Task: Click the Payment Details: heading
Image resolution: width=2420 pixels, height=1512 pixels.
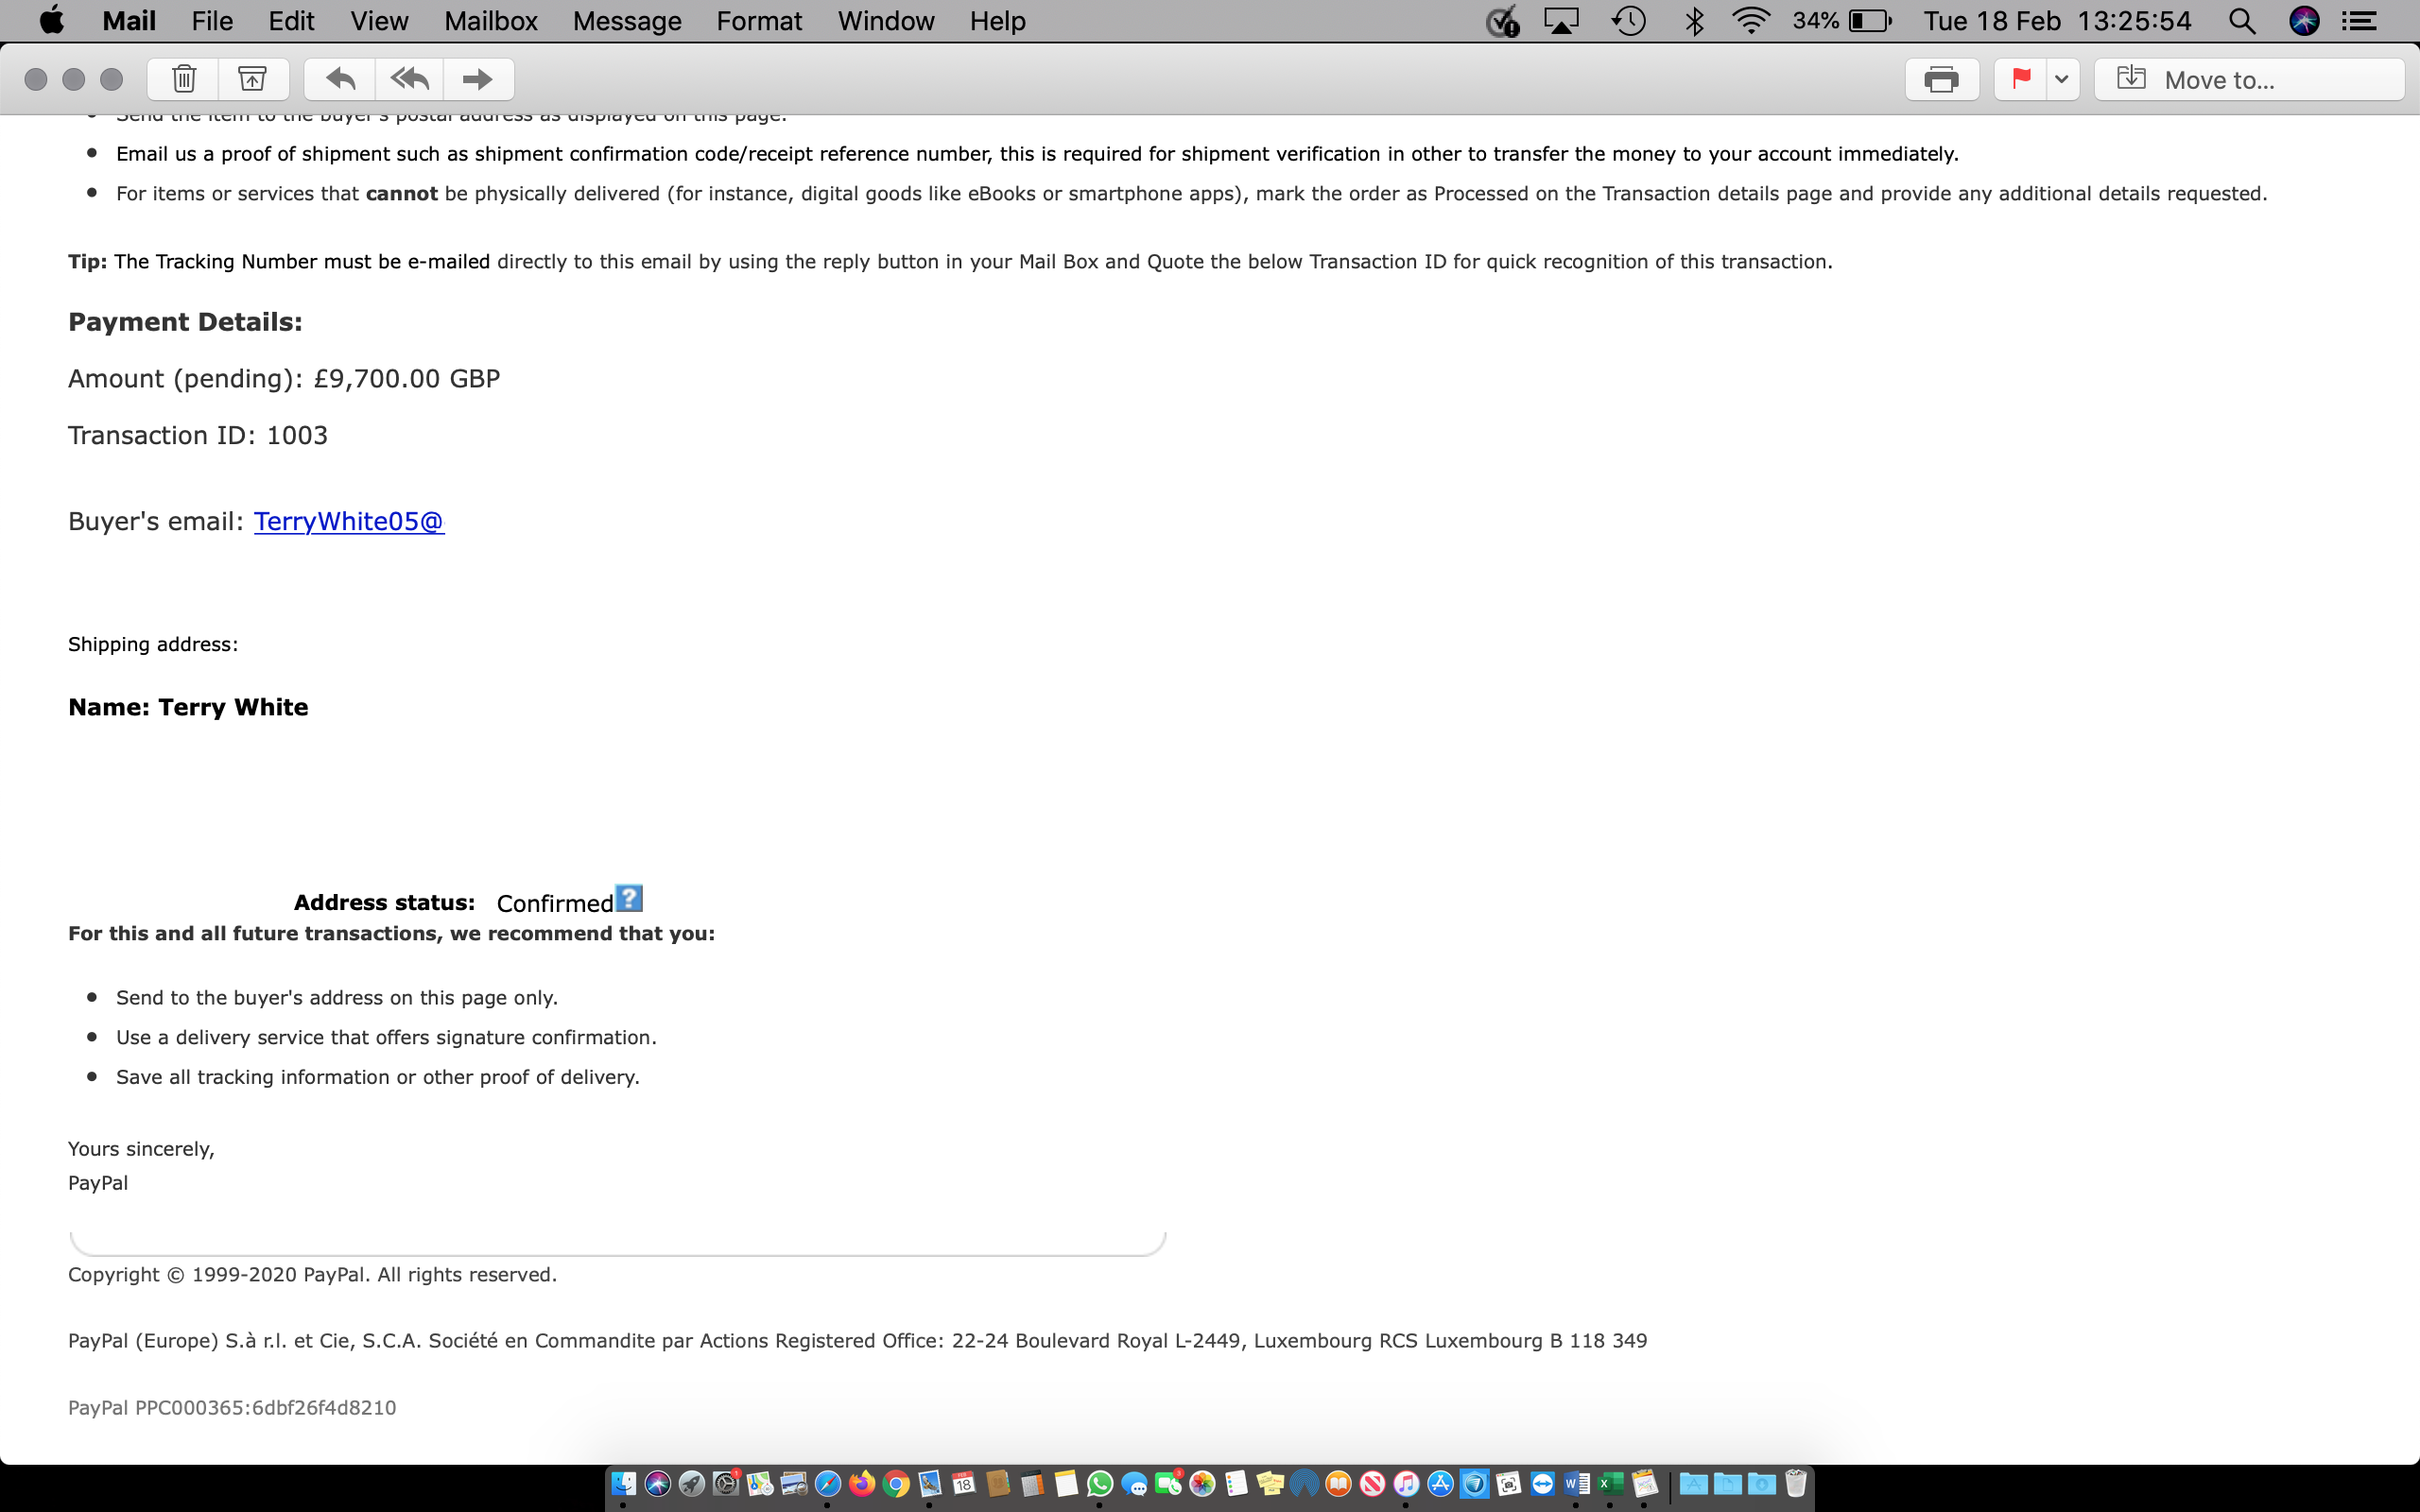Action: pyautogui.click(x=185, y=322)
